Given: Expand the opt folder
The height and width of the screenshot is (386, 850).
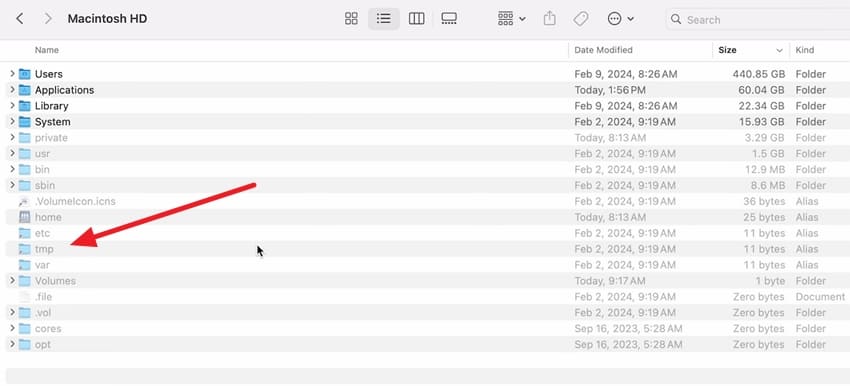Looking at the screenshot, I should (x=12, y=344).
